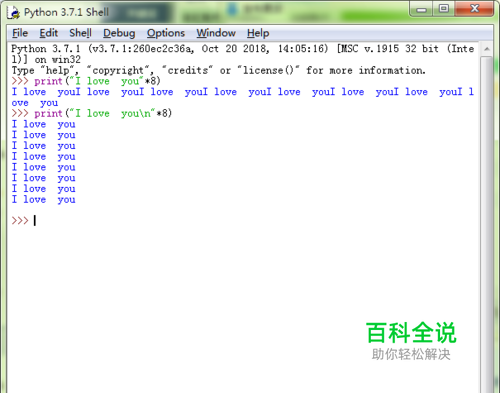The width and height of the screenshot is (500, 393).
Task: Open the File menu
Action: (20, 33)
